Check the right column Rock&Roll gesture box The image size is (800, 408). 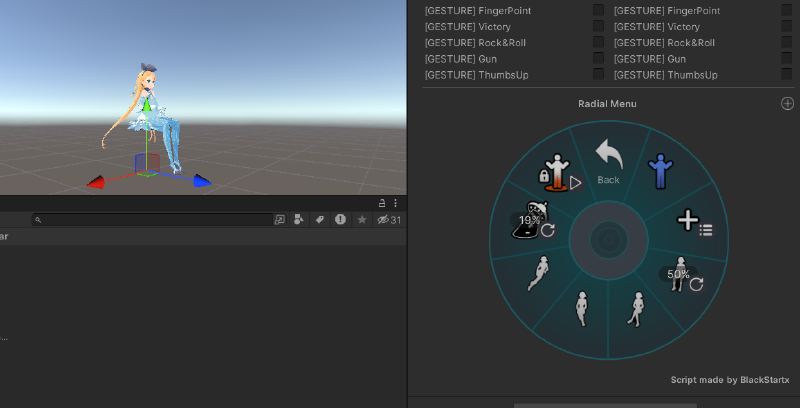click(x=786, y=42)
